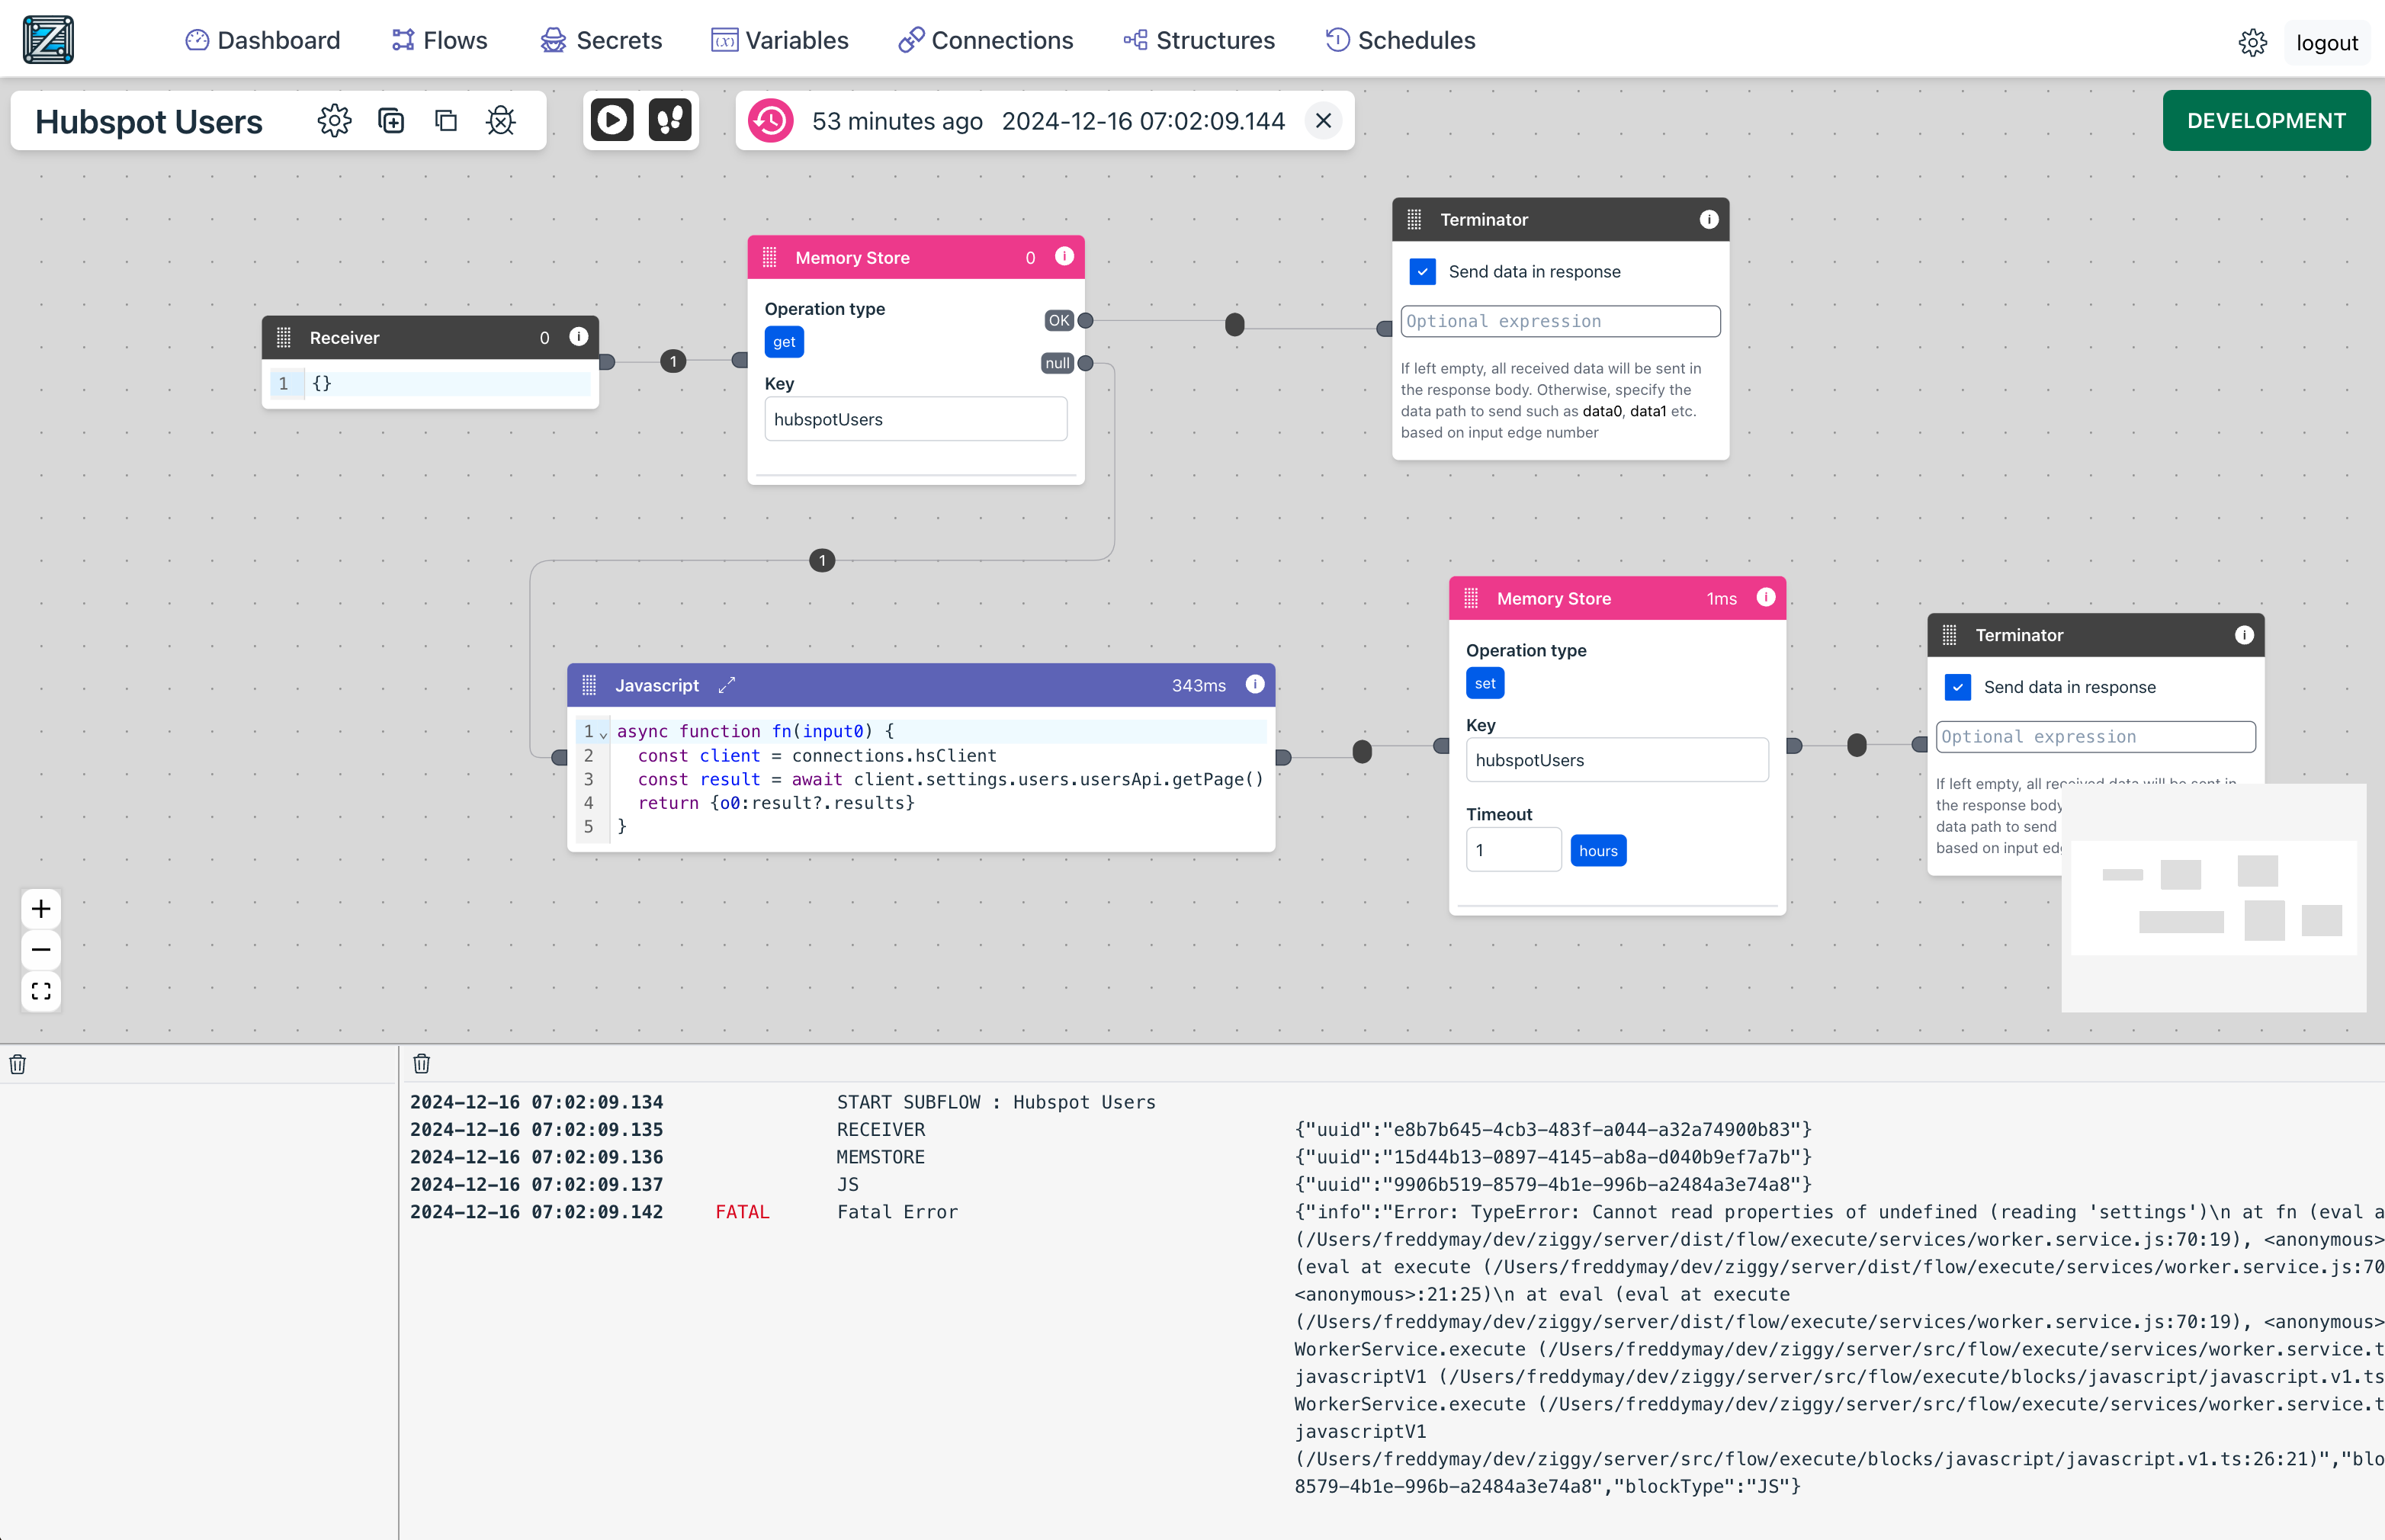Click the Javascript node expand icon
This screenshot has height=1540, width=2385.
point(727,683)
